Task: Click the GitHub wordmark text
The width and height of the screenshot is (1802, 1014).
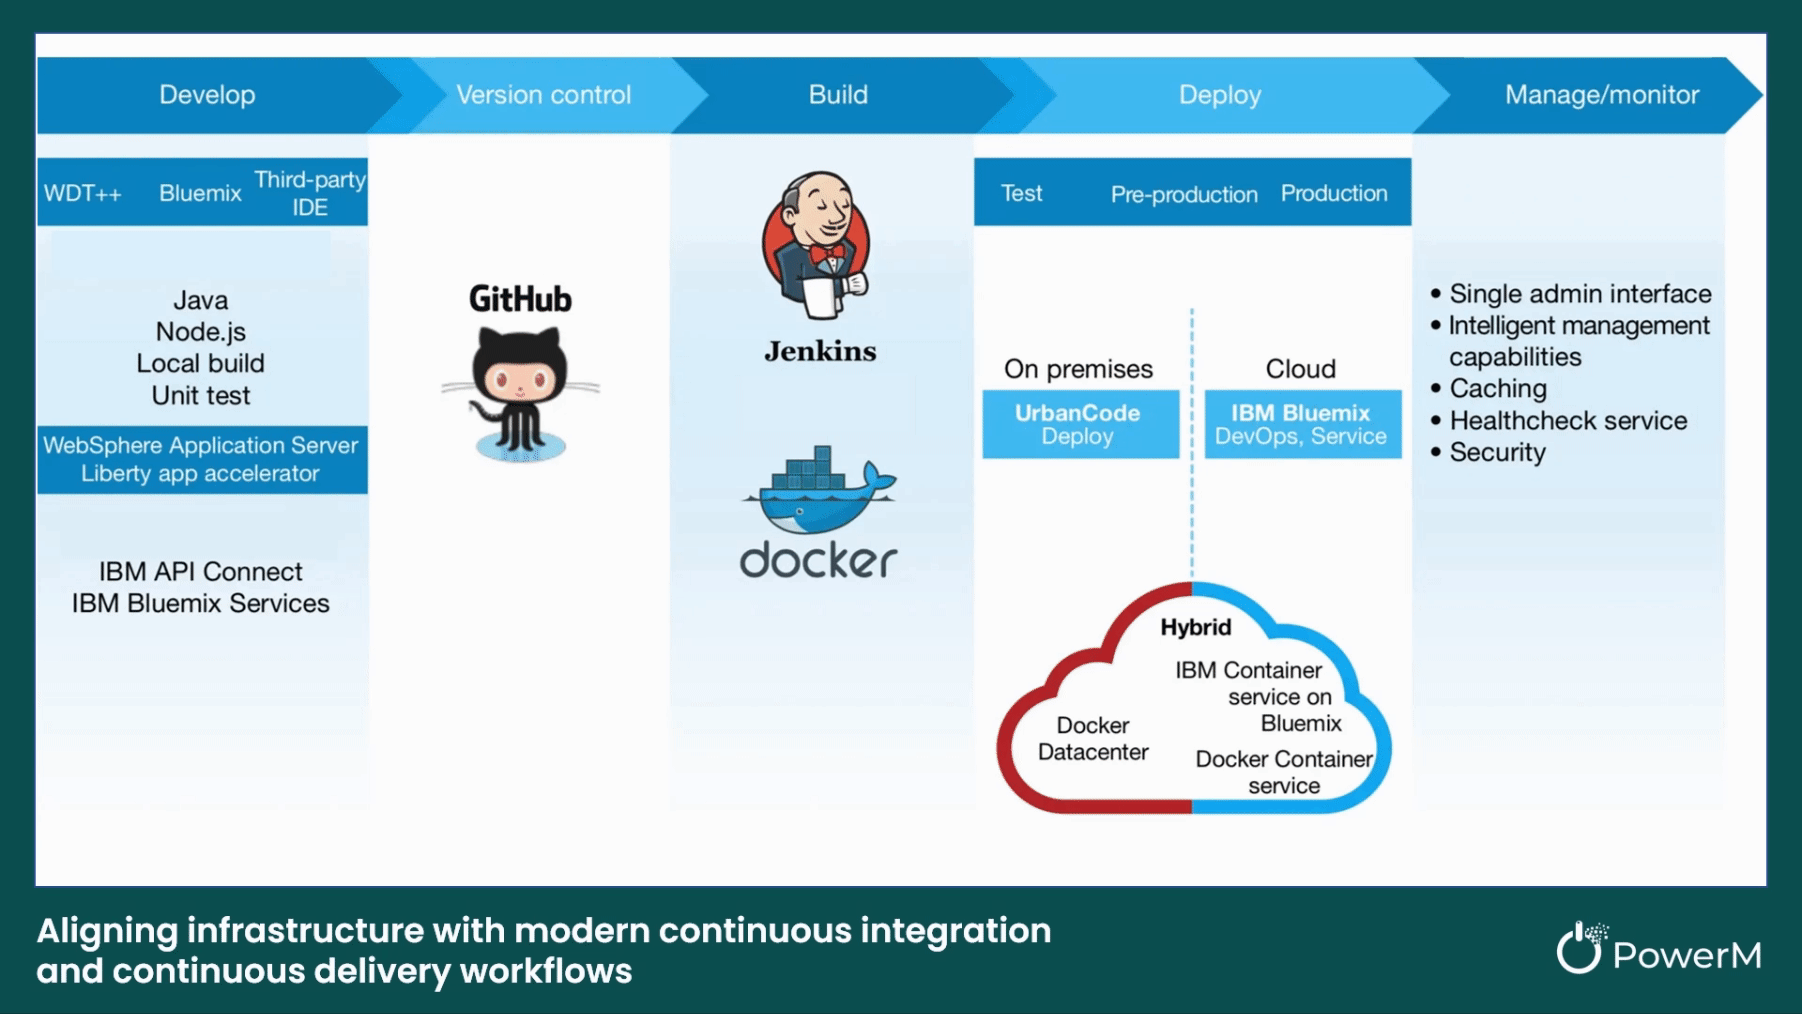Action: pyautogui.click(x=520, y=299)
